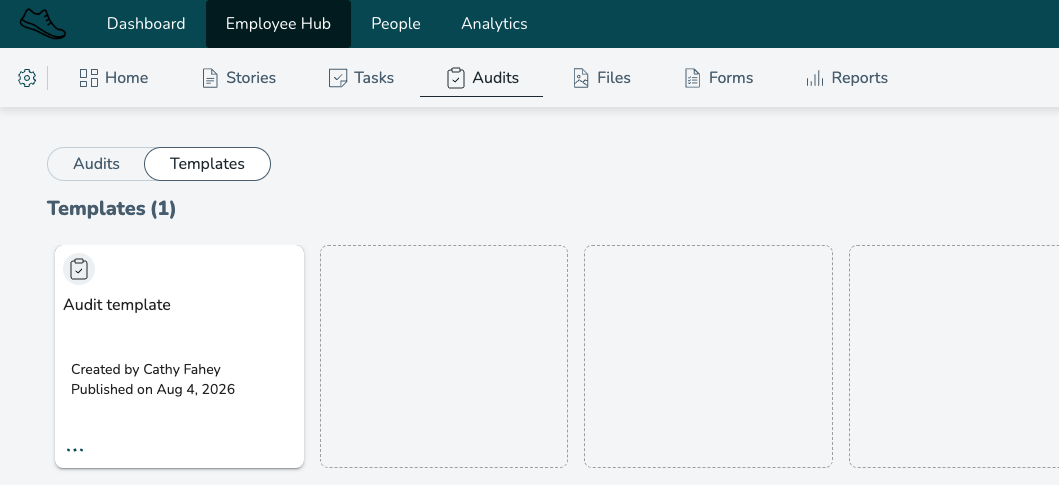Open the People menu item

396,24
